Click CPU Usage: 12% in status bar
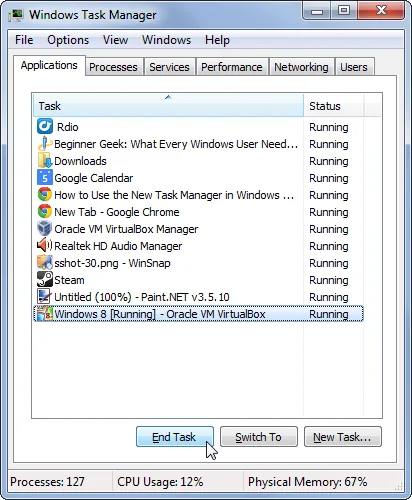Screen dimensions: 412x500 (x=160, y=482)
